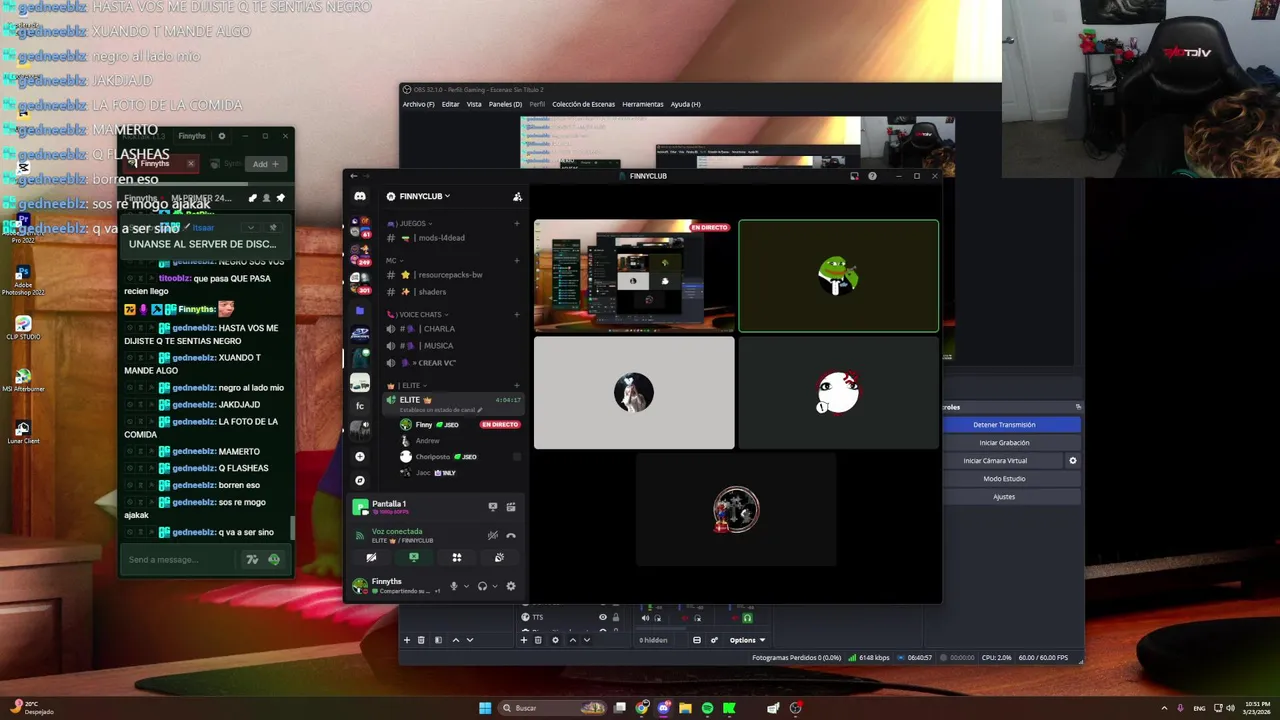Screen dimensions: 1280x720
Task: Click invite people icon beside FINNYCLUB
Action: [x=517, y=196]
